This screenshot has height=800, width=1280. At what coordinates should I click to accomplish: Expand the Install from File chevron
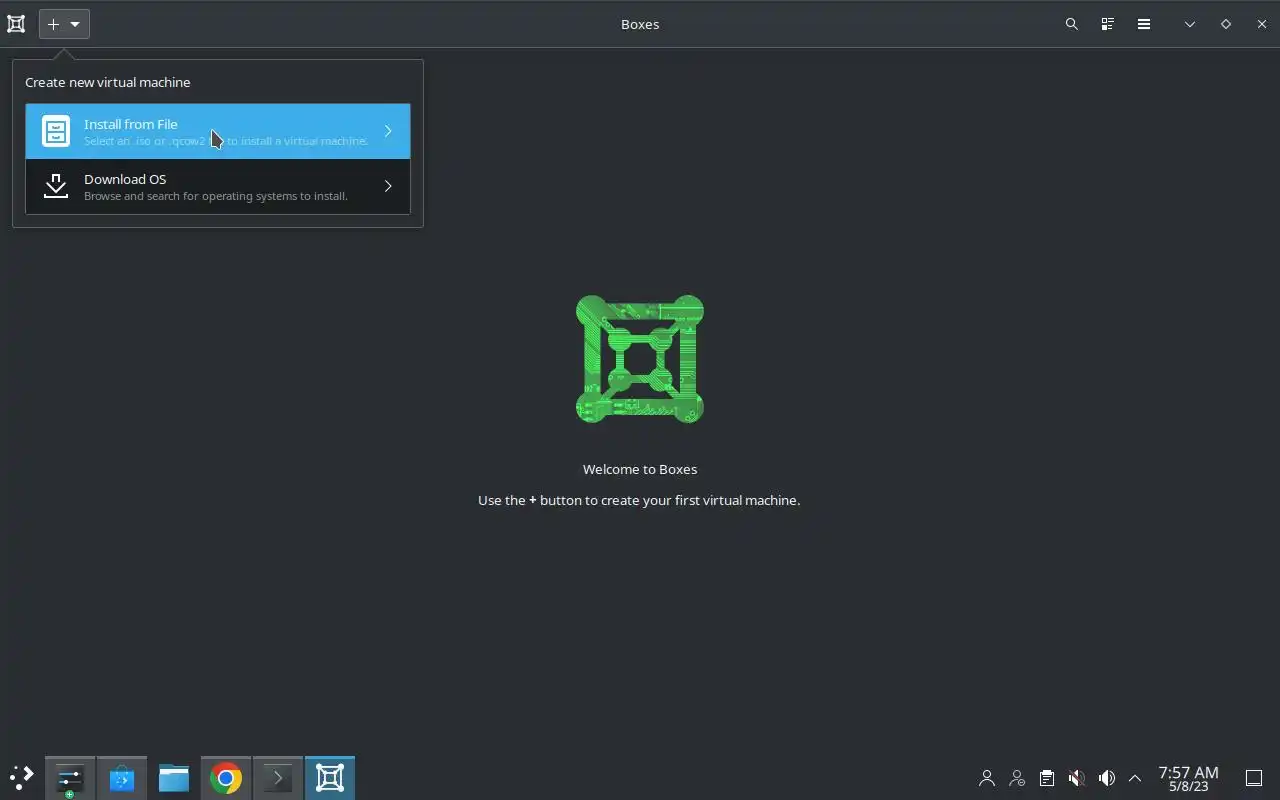388,131
